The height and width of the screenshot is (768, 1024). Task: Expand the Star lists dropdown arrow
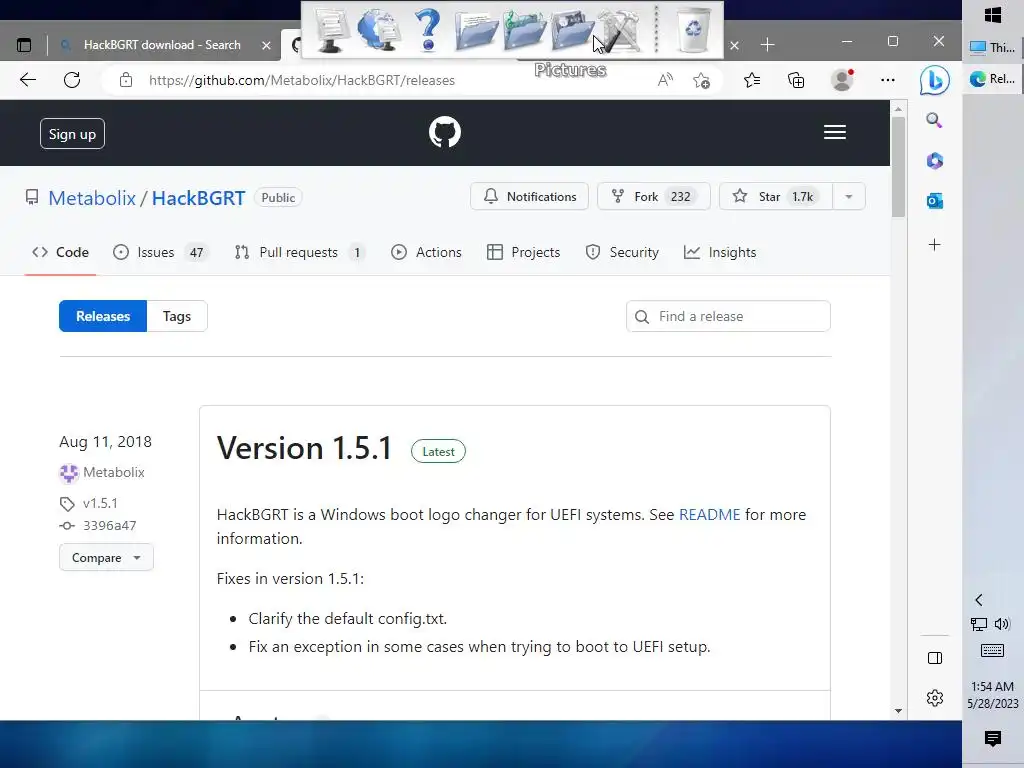[x=849, y=197]
